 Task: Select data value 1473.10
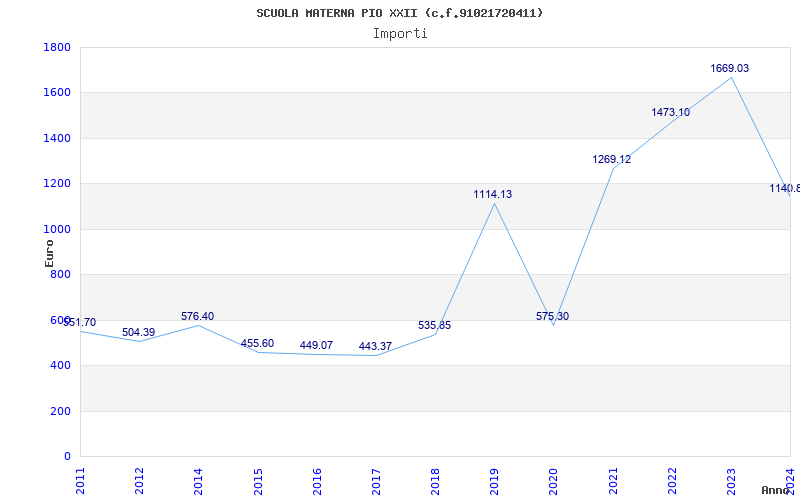[671, 112]
